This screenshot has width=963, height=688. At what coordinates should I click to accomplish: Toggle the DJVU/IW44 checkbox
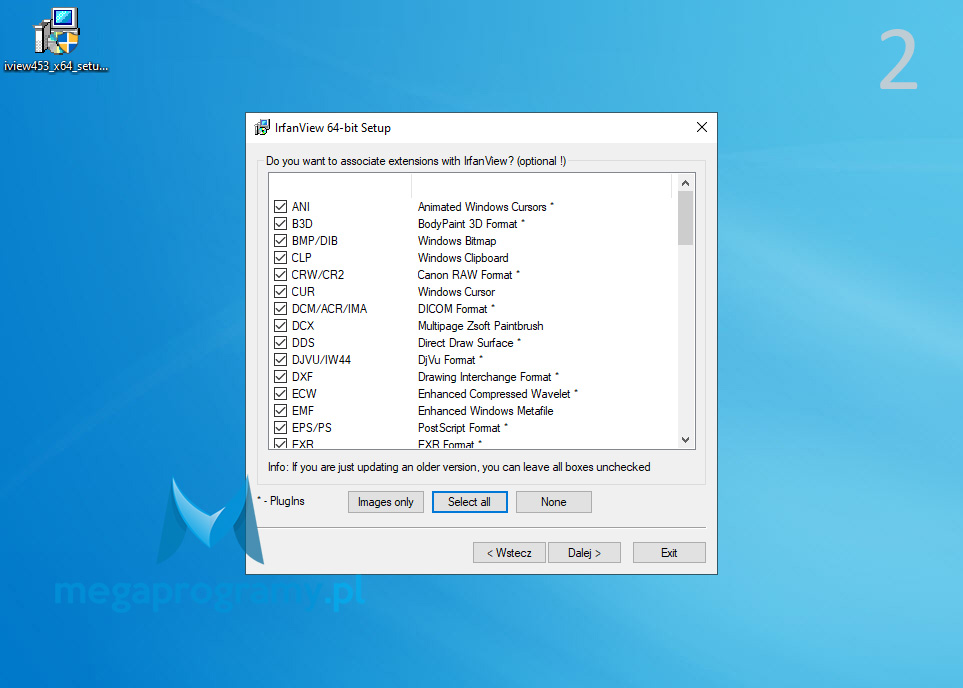click(x=281, y=359)
